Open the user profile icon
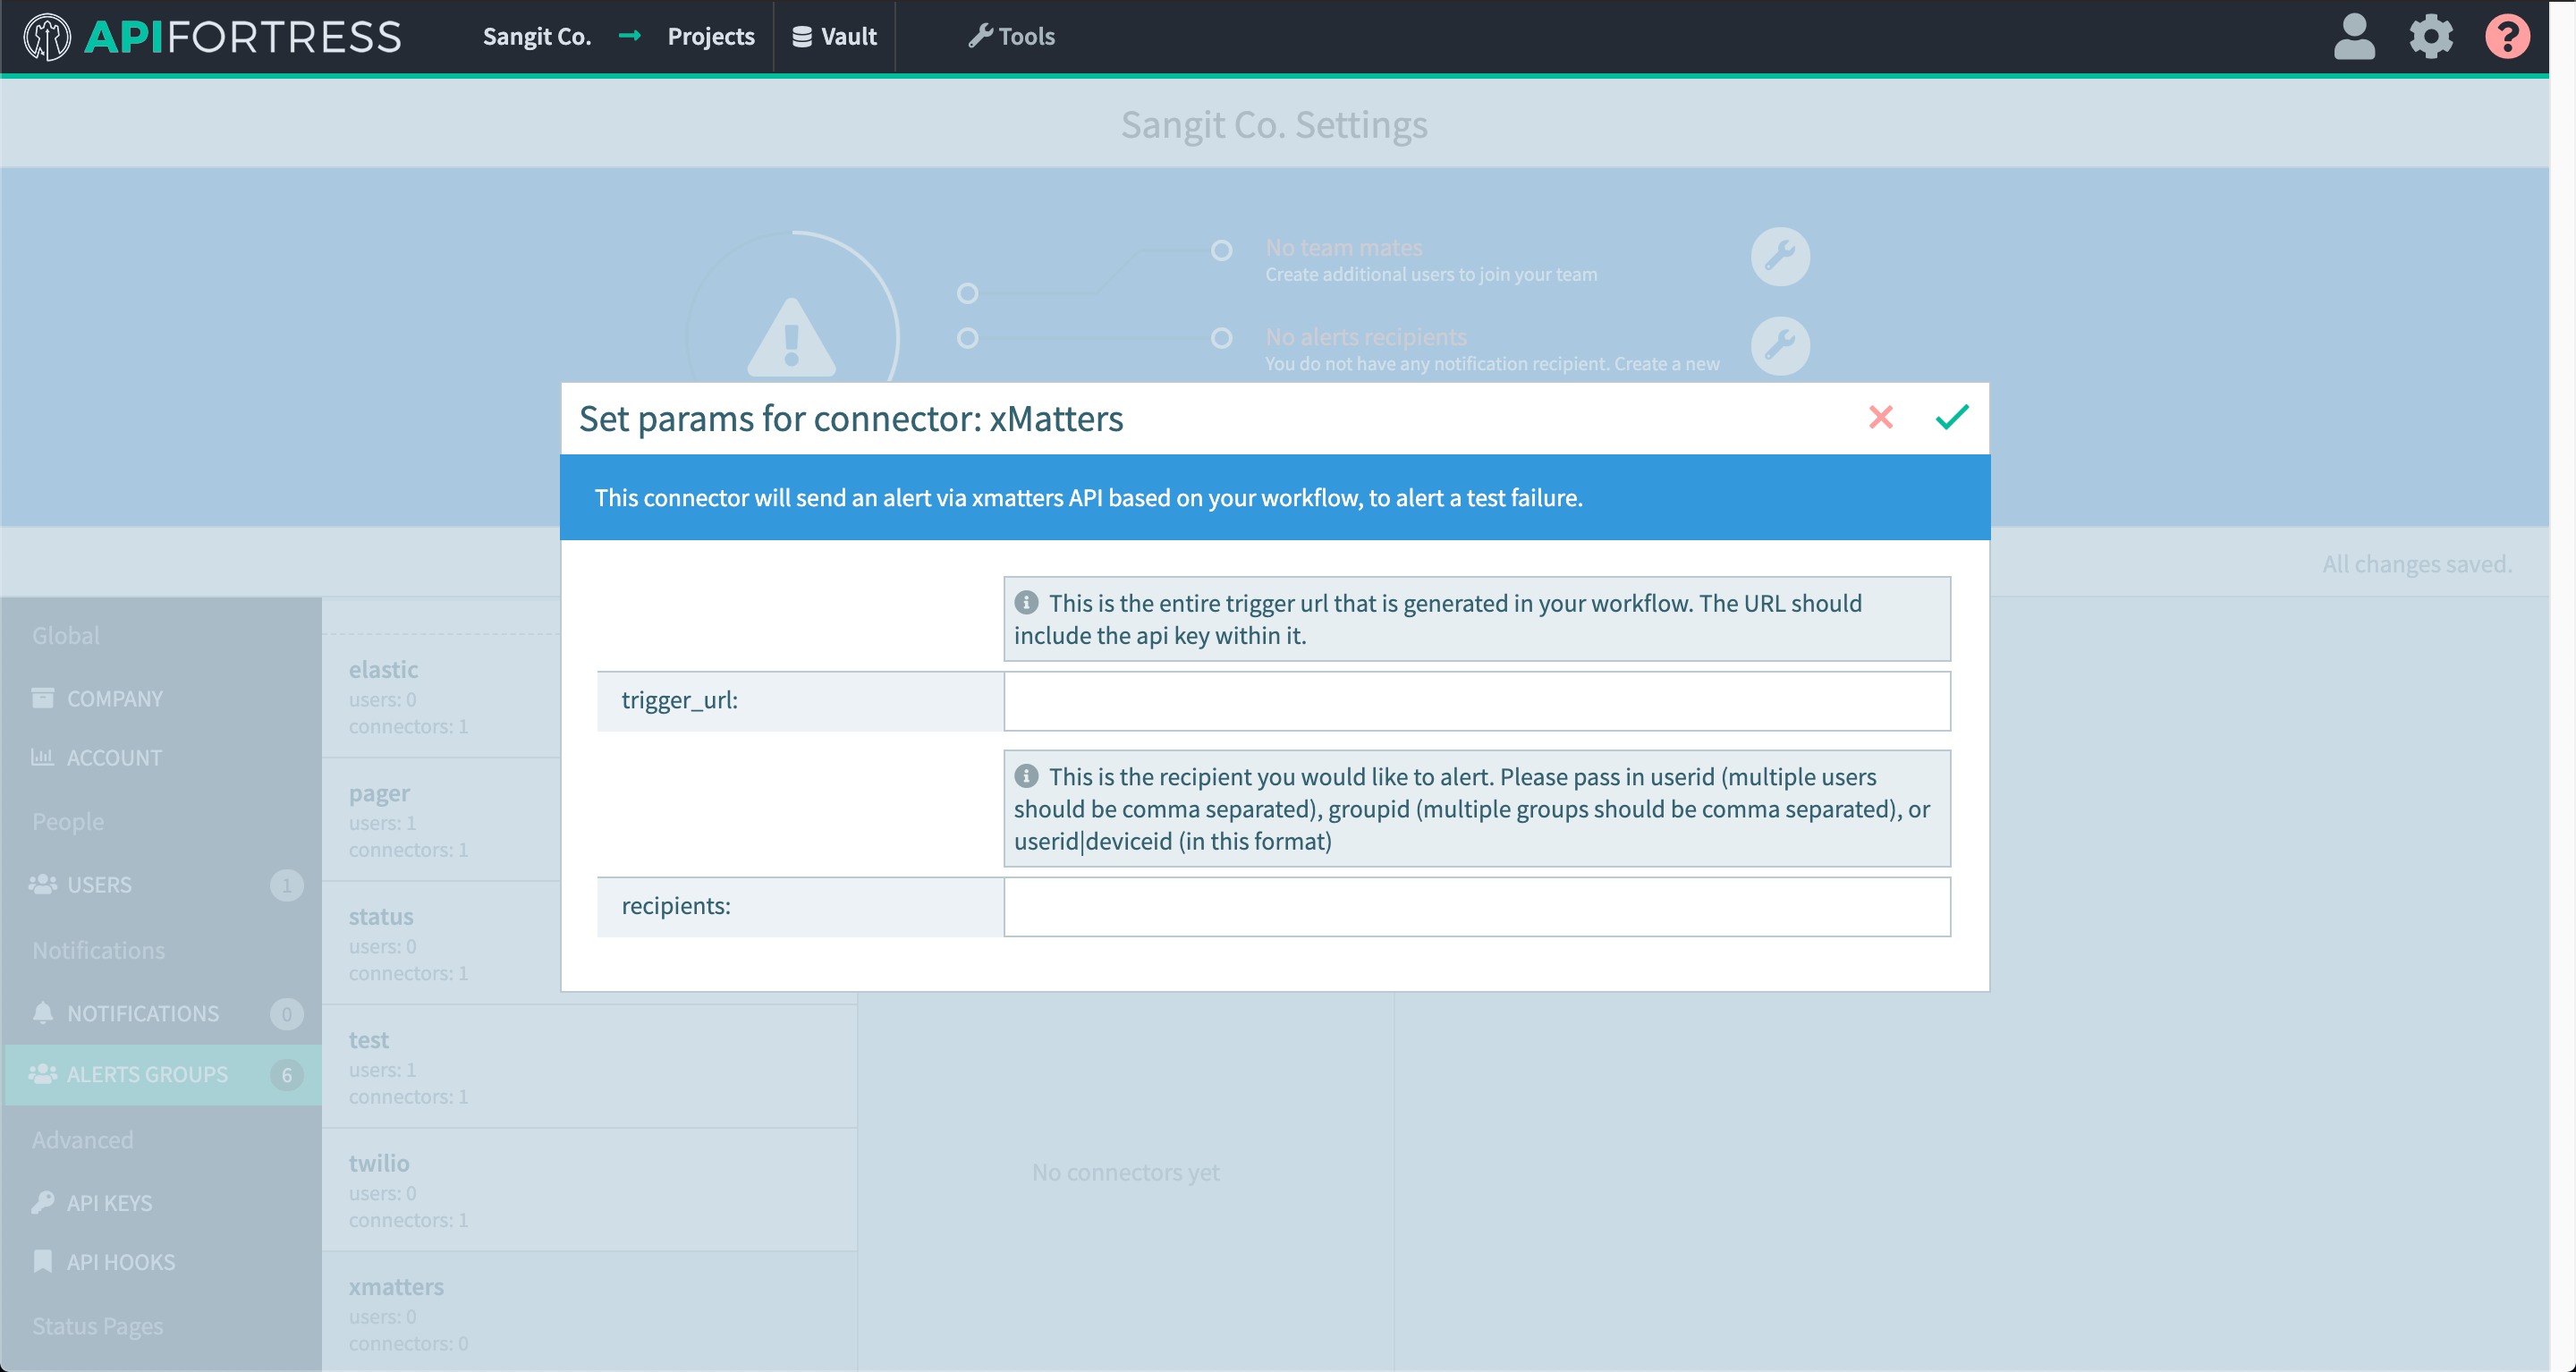This screenshot has width=2576, height=1372. coord(2354,37)
